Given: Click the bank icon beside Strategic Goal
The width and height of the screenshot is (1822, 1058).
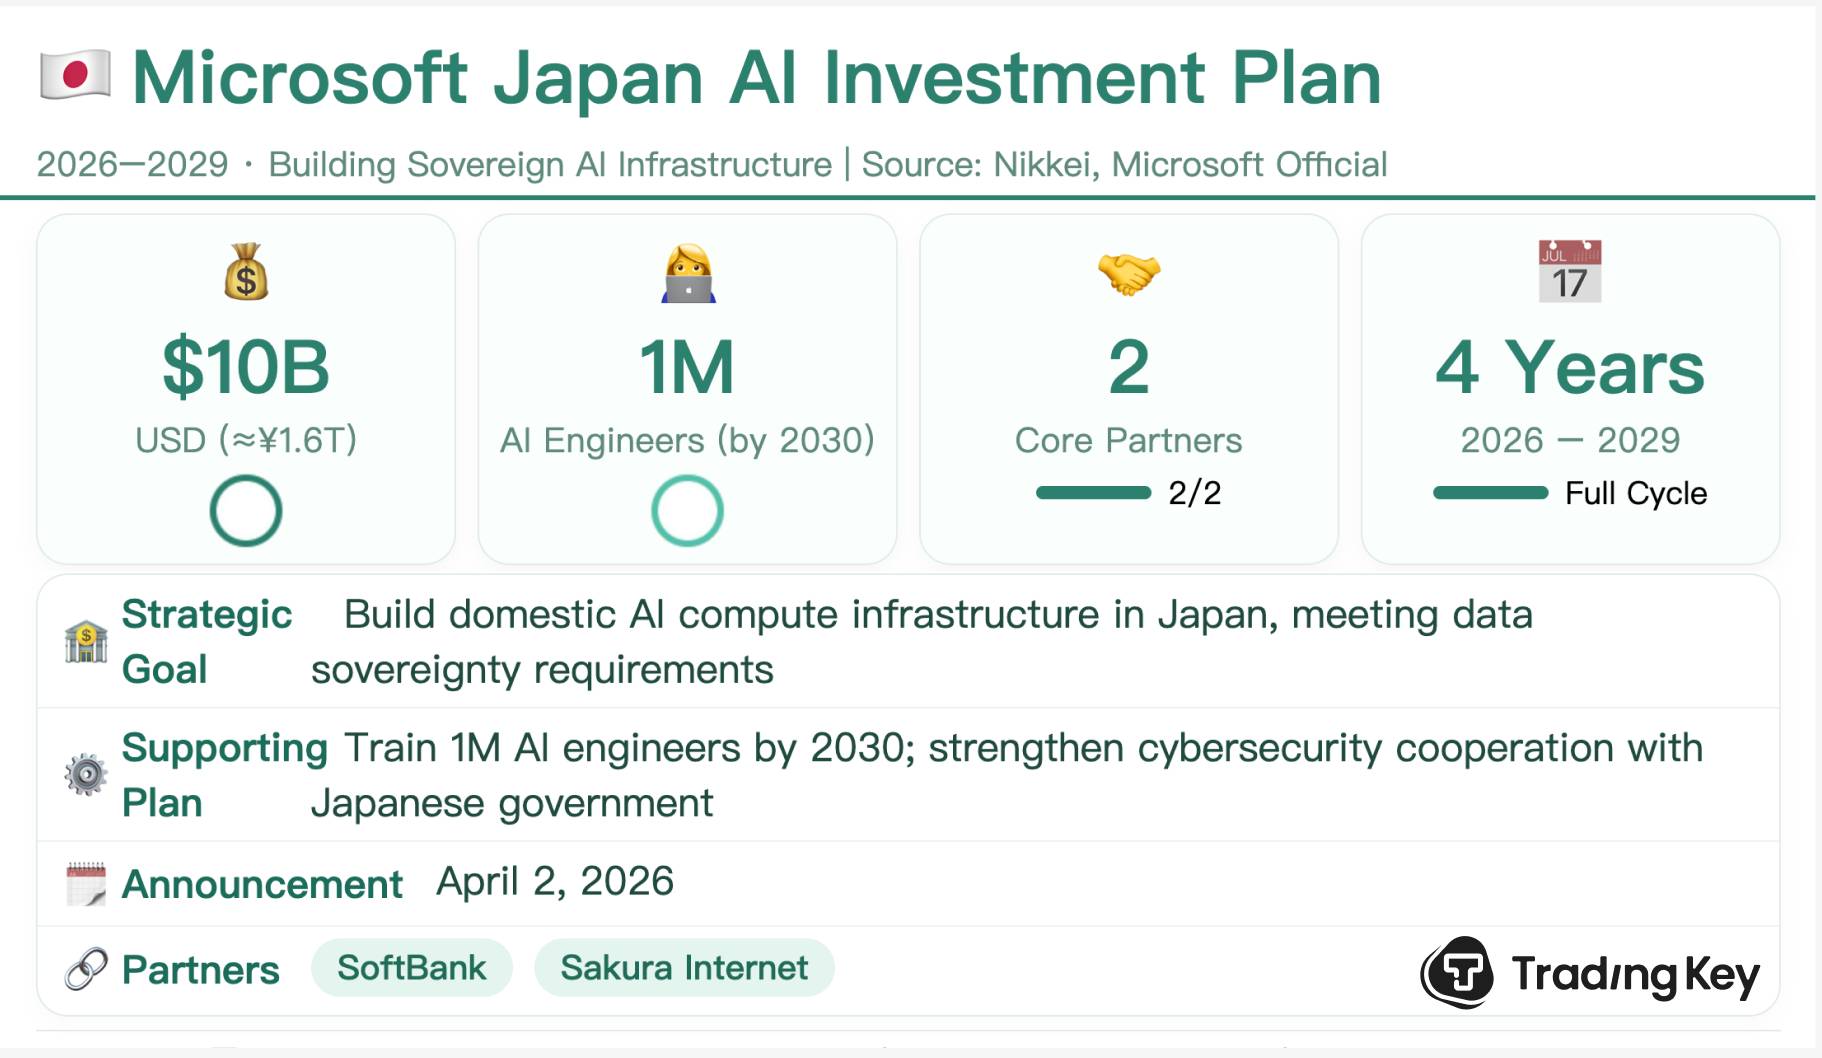Looking at the screenshot, I should pyautogui.click(x=86, y=641).
